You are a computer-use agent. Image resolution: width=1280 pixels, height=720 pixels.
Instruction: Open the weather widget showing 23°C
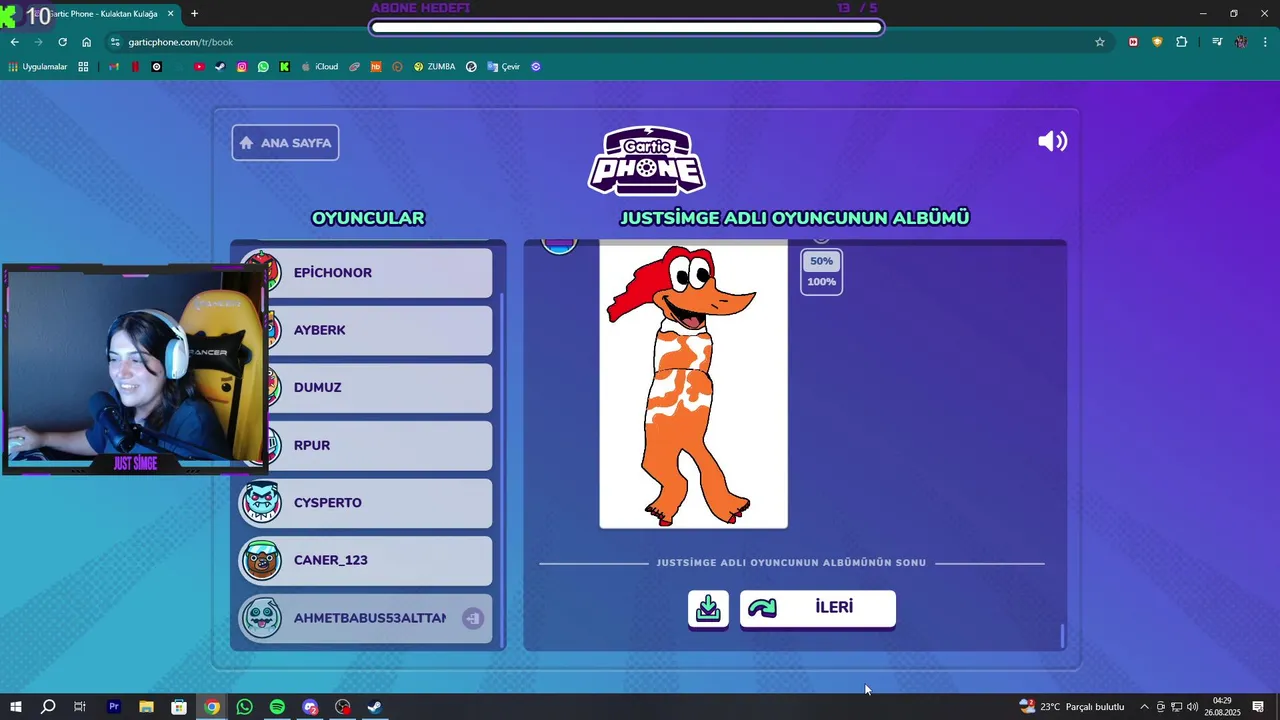(1072, 707)
